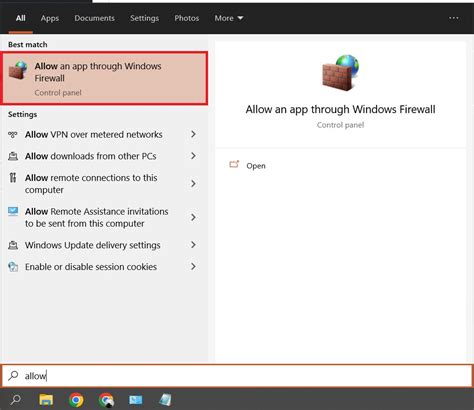Image resolution: width=474 pixels, height=410 pixels.
Task: Expand arrow for VPN over metered networks
Action: point(193,134)
